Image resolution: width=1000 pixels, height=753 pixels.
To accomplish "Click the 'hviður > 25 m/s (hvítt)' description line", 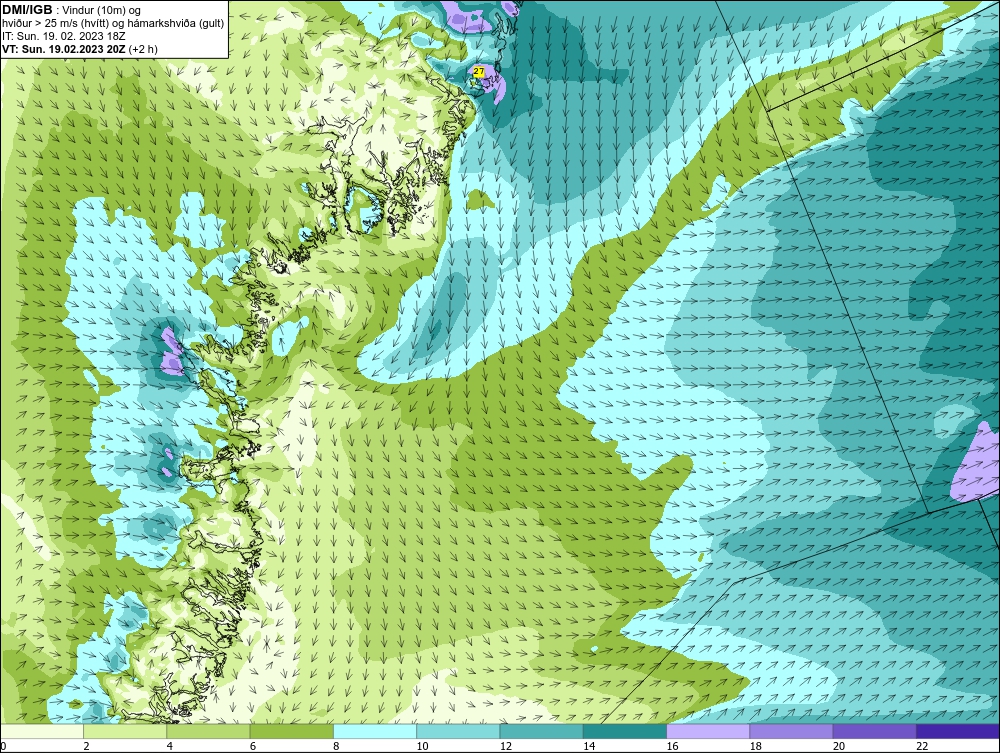I will tap(114, 23).
